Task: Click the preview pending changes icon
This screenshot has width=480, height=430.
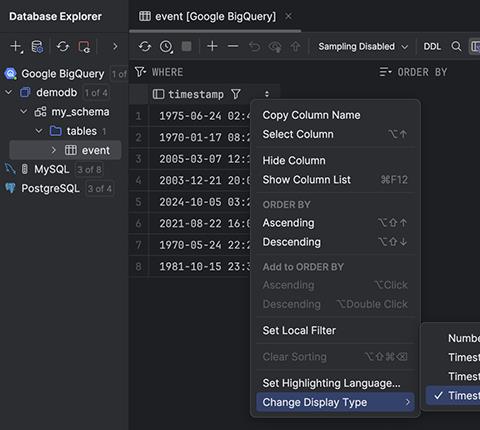Action: click(x=275, y=47)
